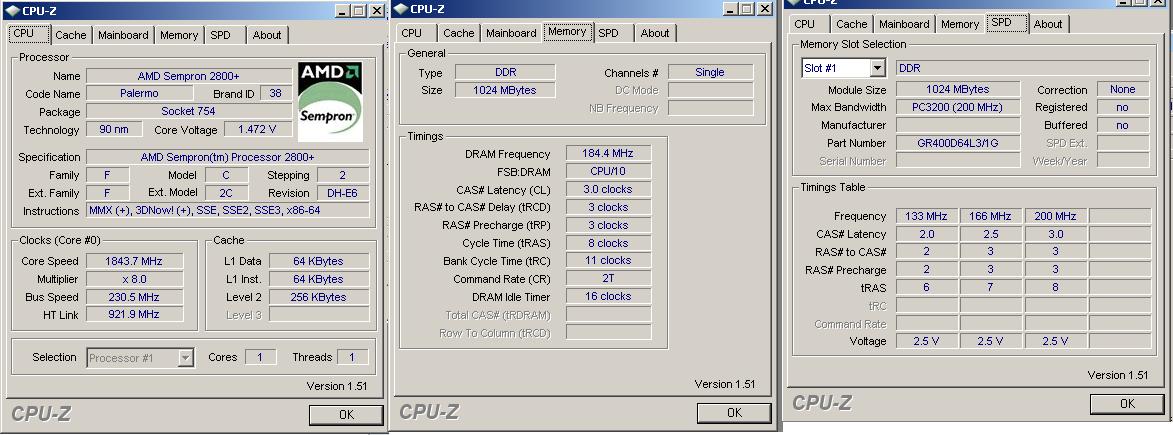The height and width of the screenshot is (435, 1173).
Task: Click the Part Number value GR400D64L3/1G
Action: click(x=958, y=143)
